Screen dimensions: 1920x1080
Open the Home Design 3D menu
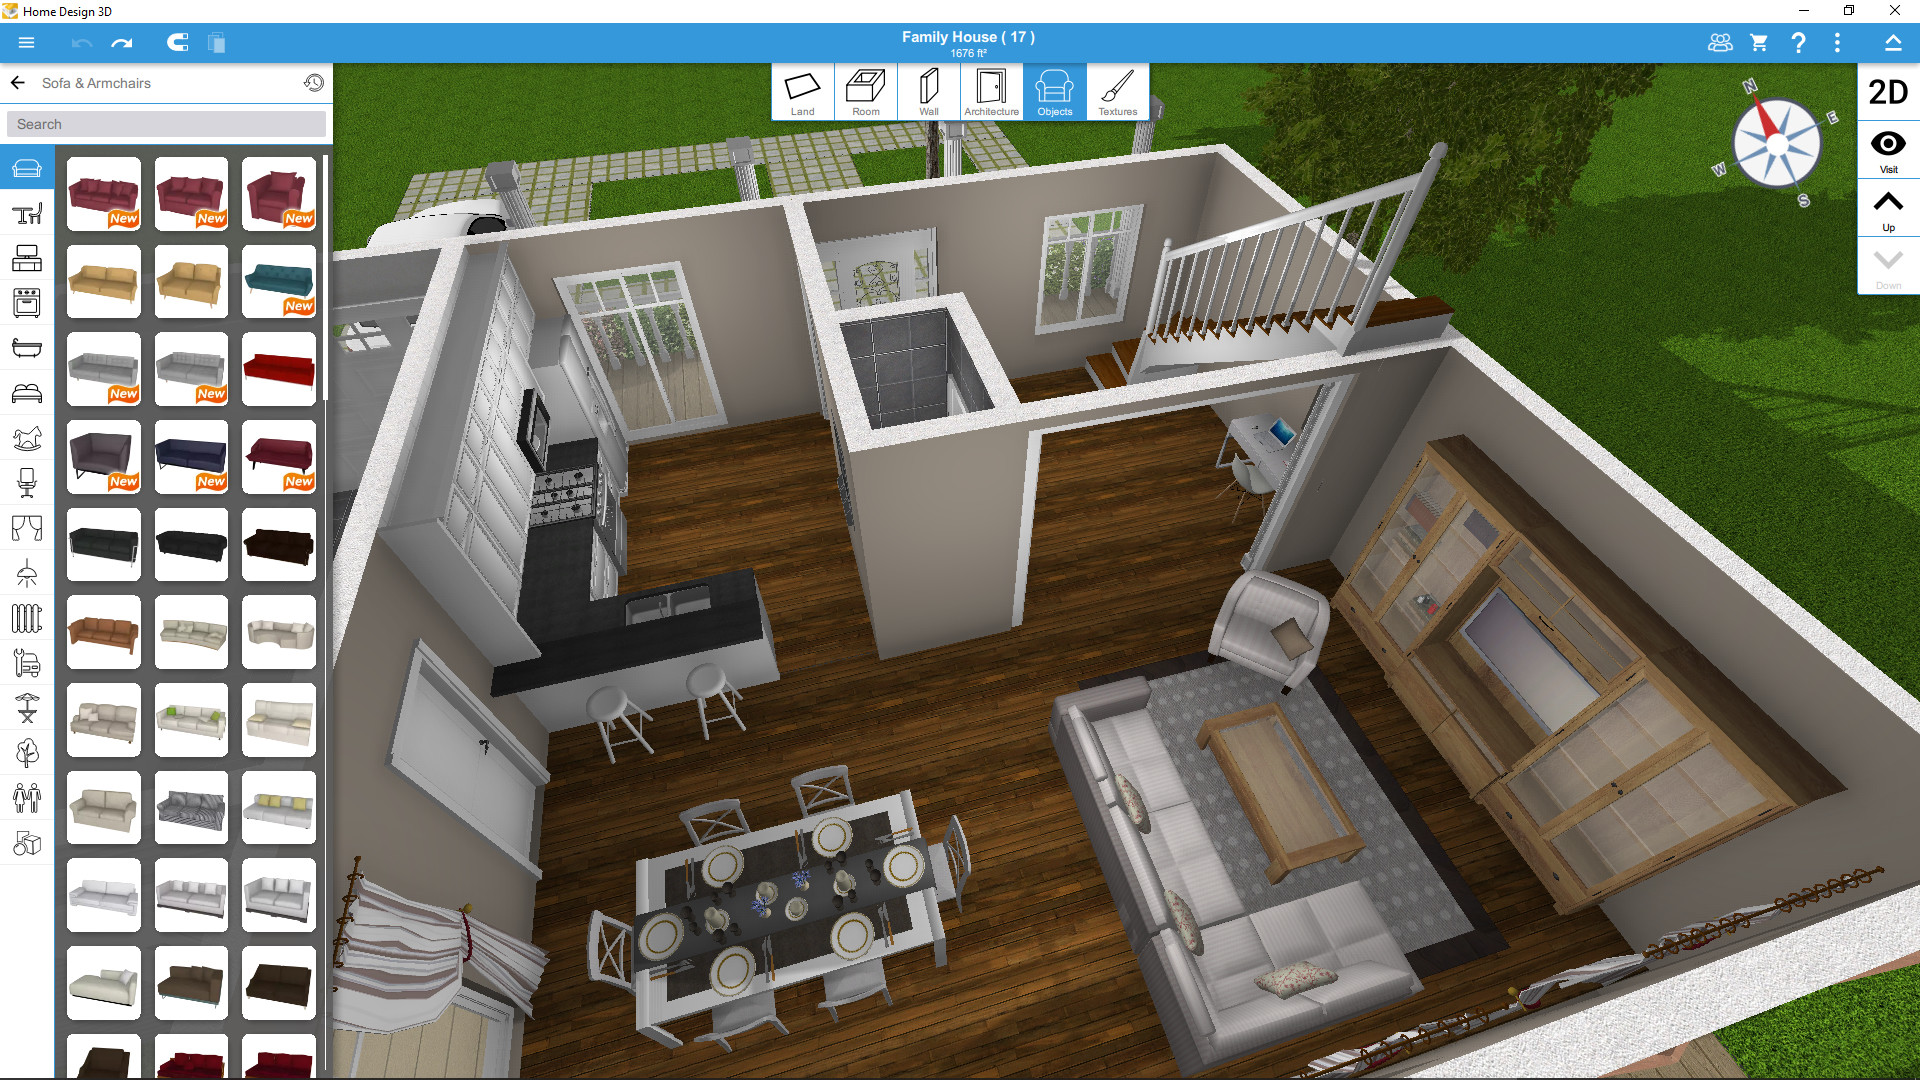(x=24, y=40)
